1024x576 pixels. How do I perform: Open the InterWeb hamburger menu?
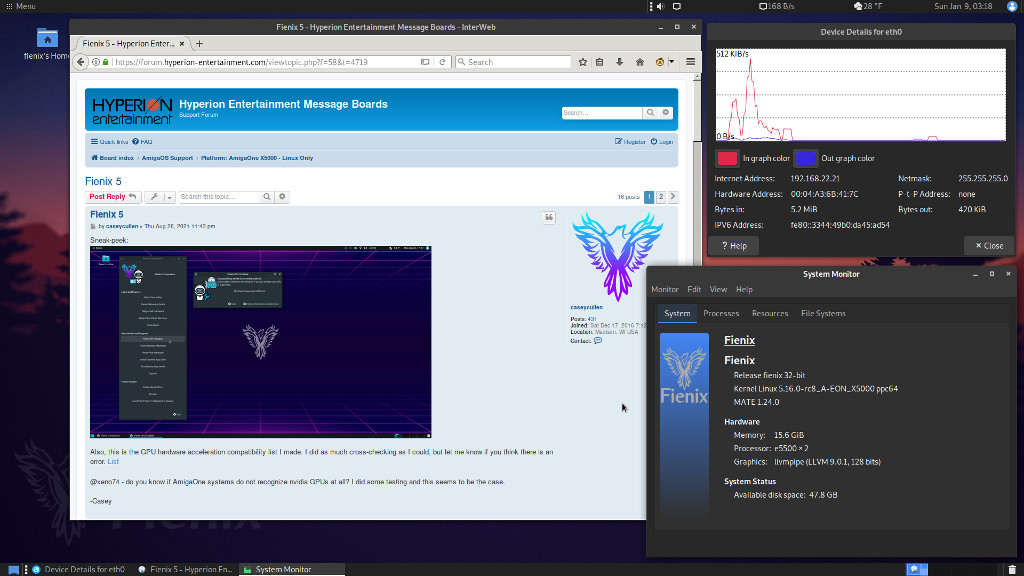690,62
